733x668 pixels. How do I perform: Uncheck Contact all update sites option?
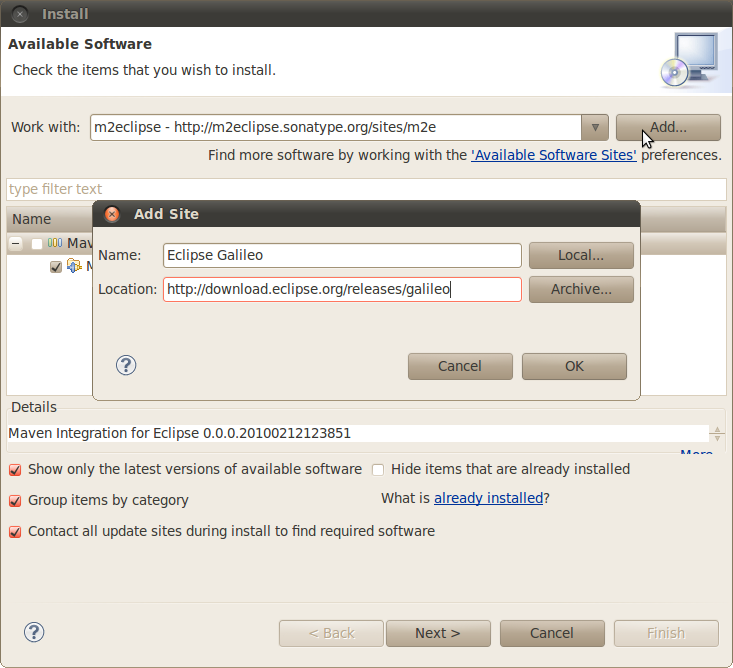[x=15, y=532]
